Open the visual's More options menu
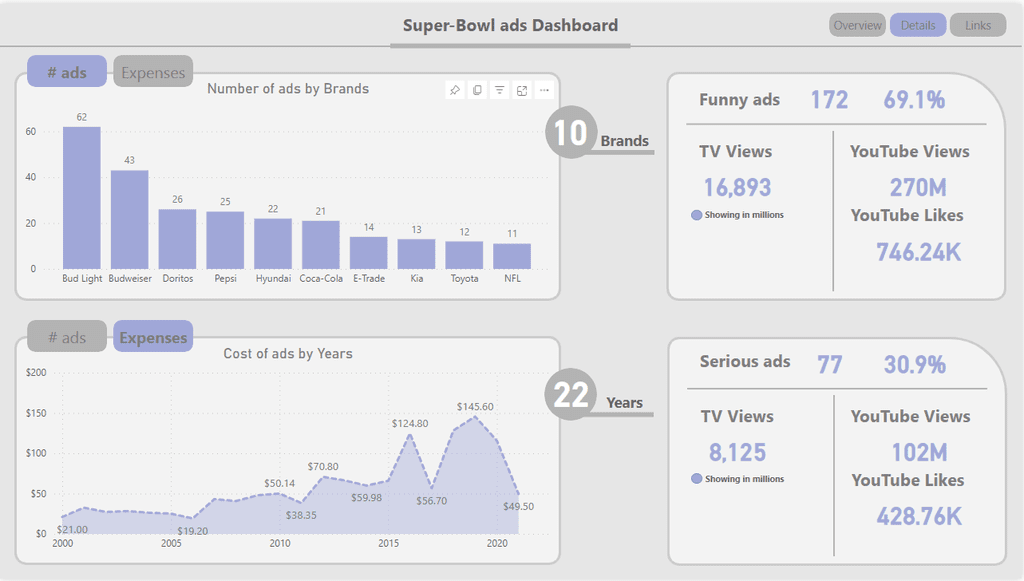Image resolution: width=1024 pixels, height=581 pixels. point(544,90)
